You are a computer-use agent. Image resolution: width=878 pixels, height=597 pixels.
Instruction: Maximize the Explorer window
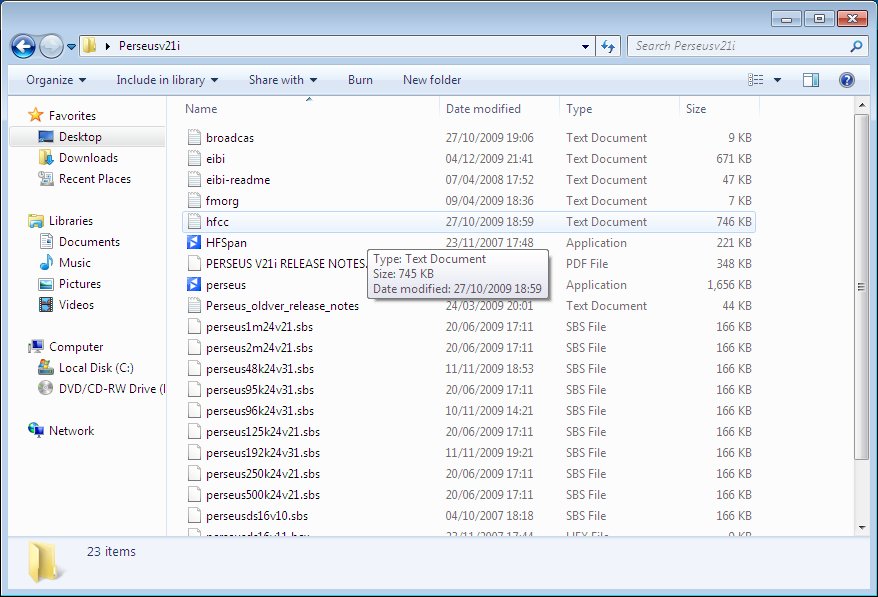(819, 18)
